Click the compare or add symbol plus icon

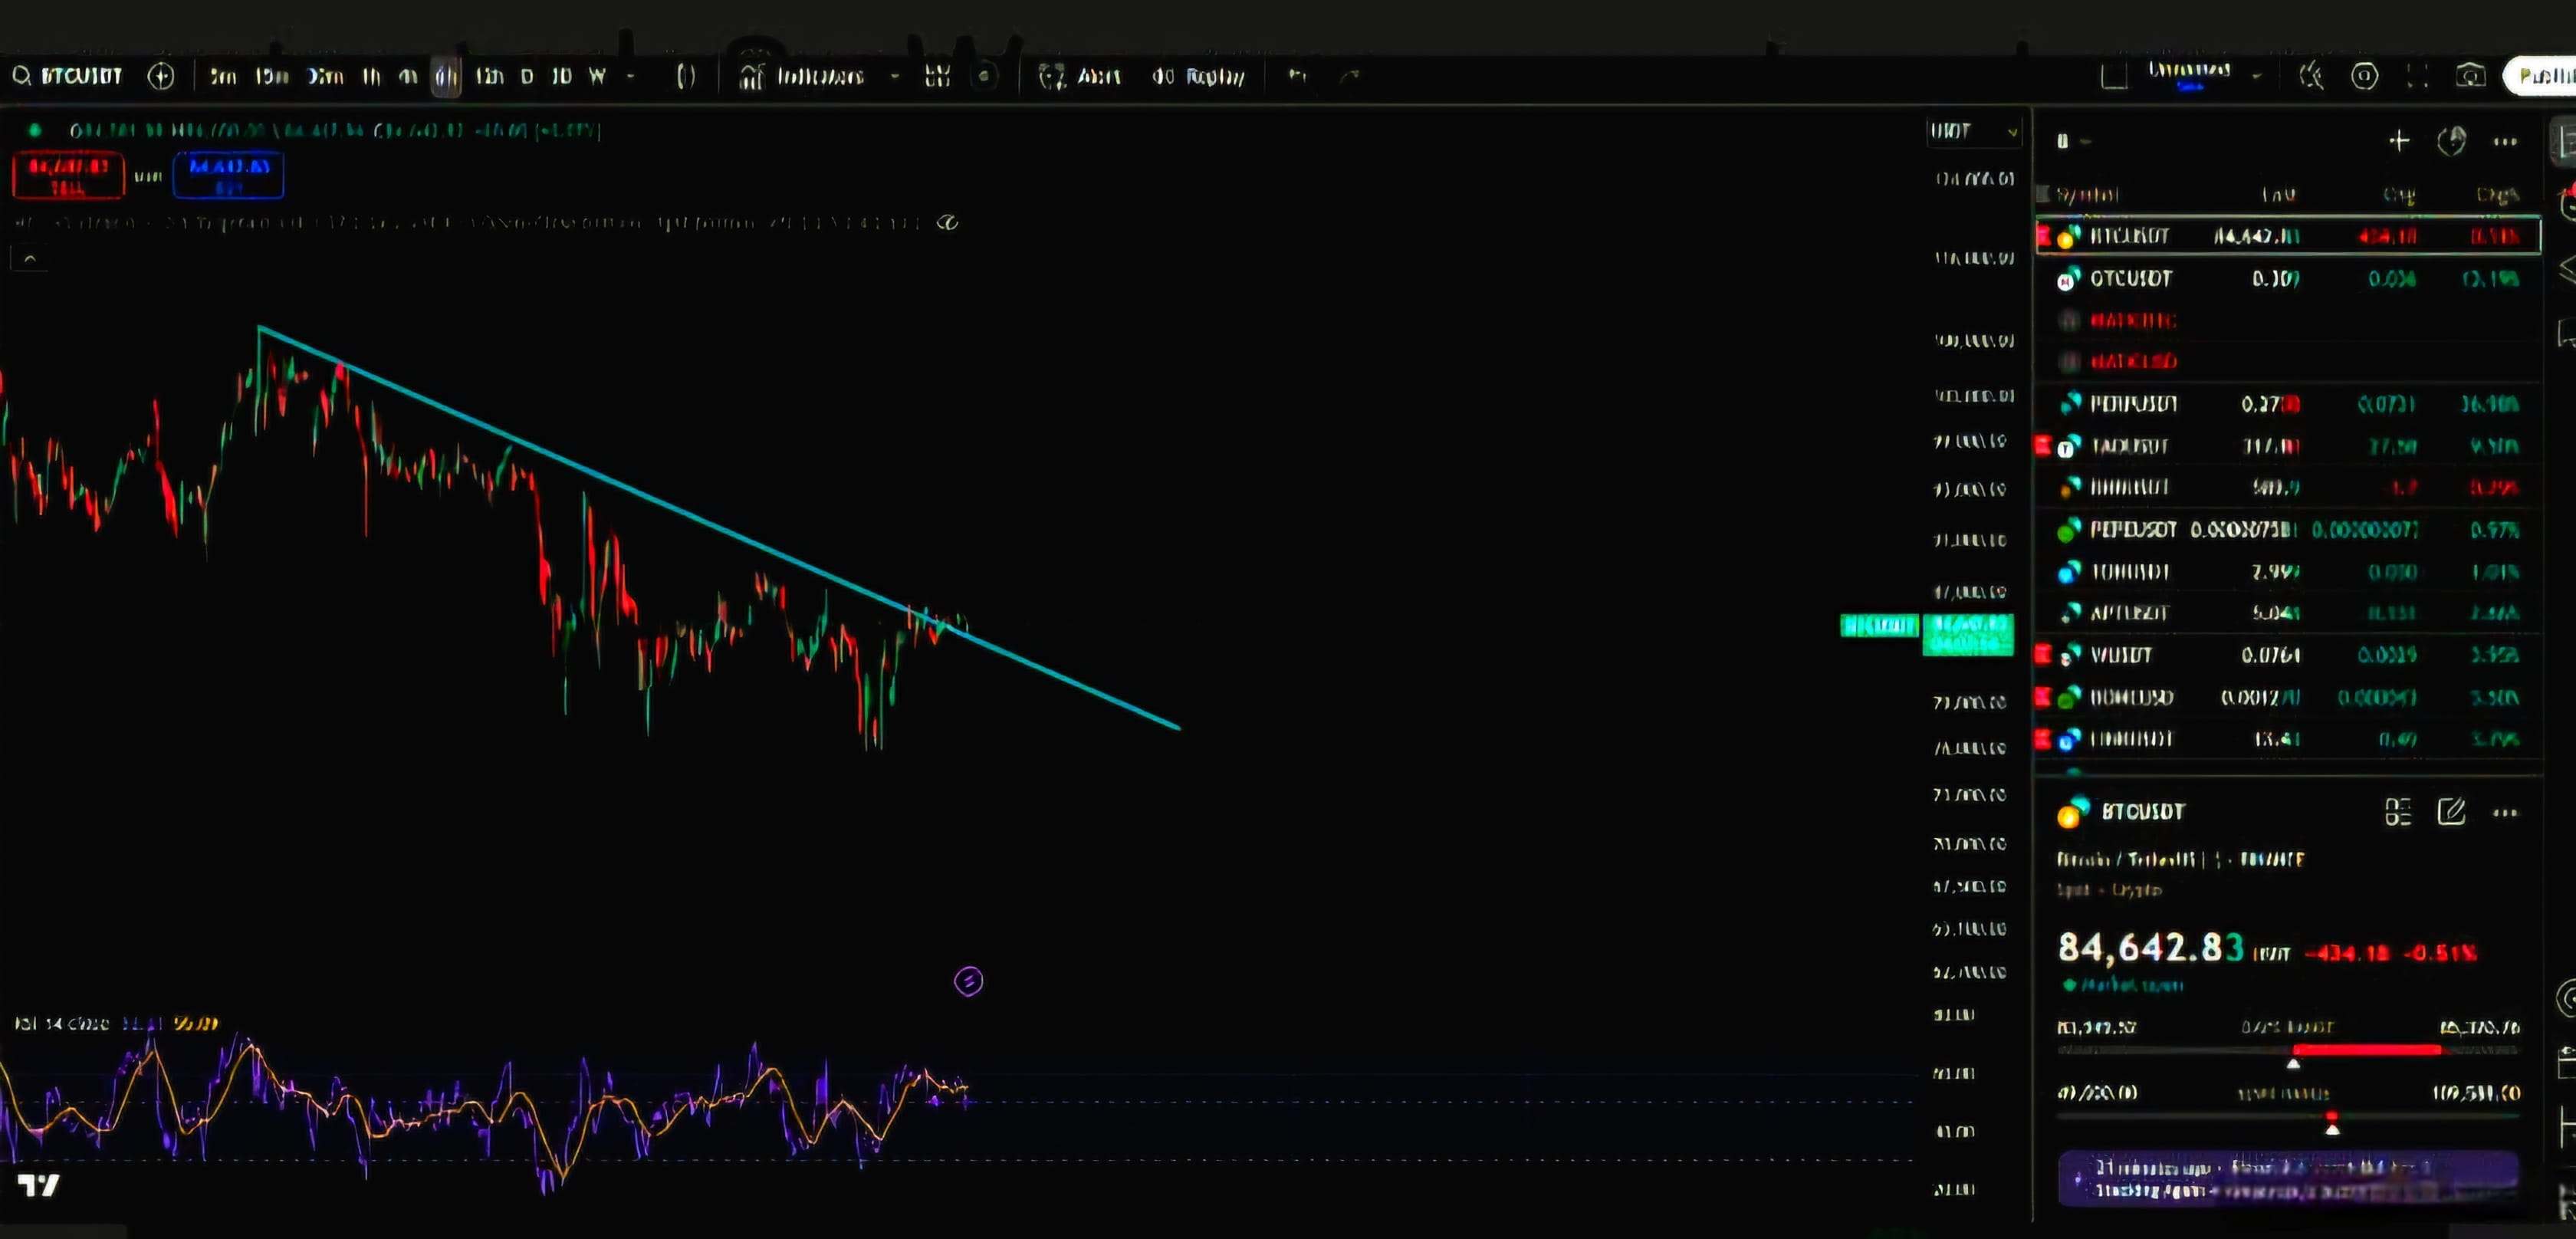(x=161, y=76)
